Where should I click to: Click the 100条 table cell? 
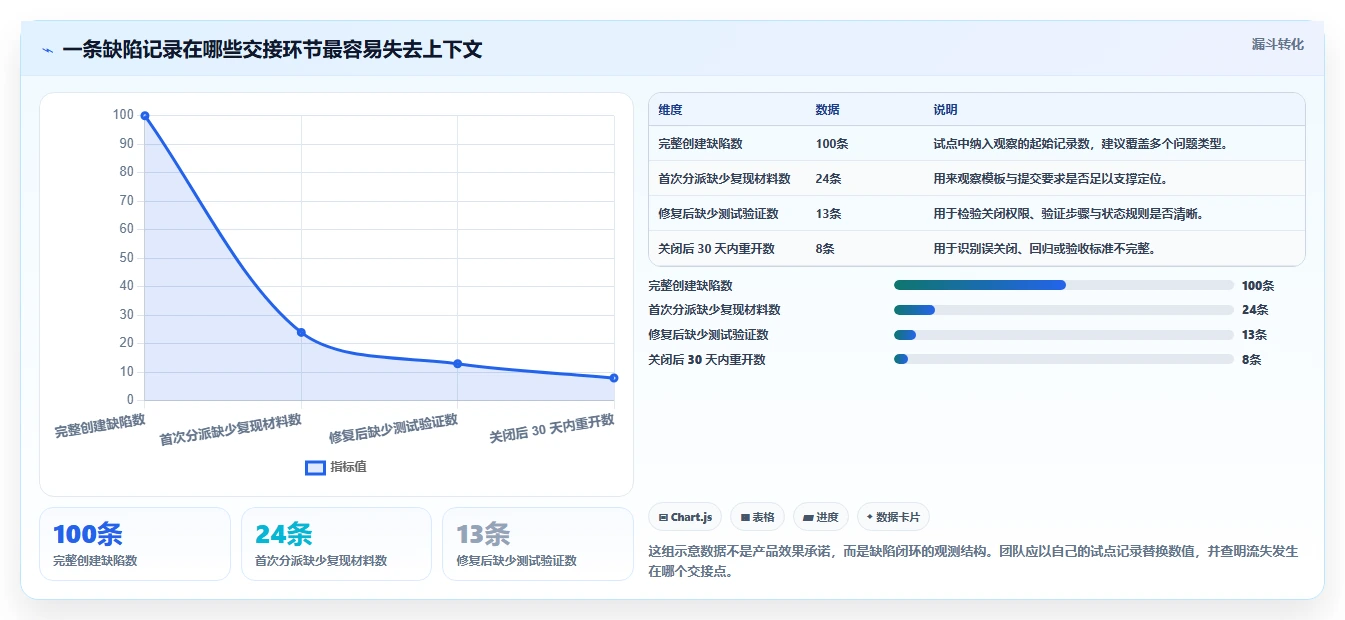(x=832, y=144)
